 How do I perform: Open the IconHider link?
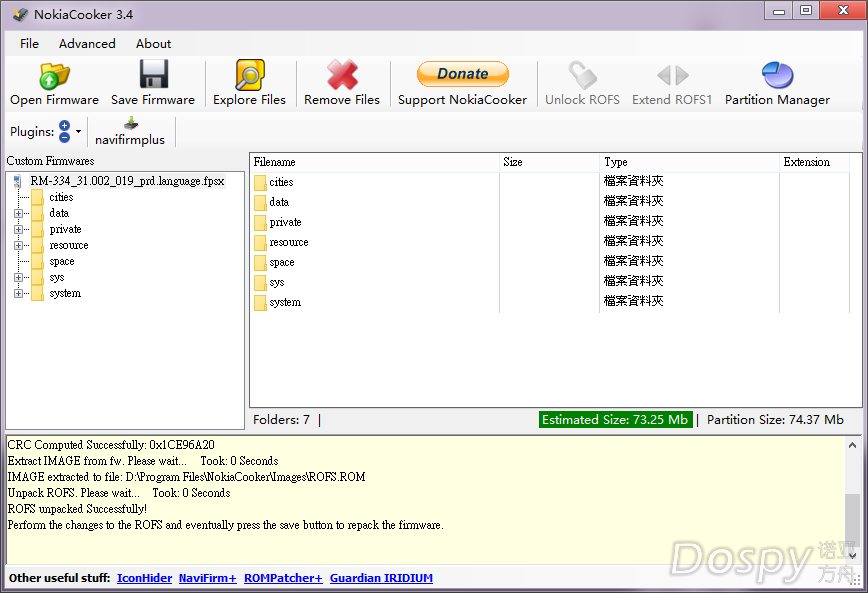[144, 578]
